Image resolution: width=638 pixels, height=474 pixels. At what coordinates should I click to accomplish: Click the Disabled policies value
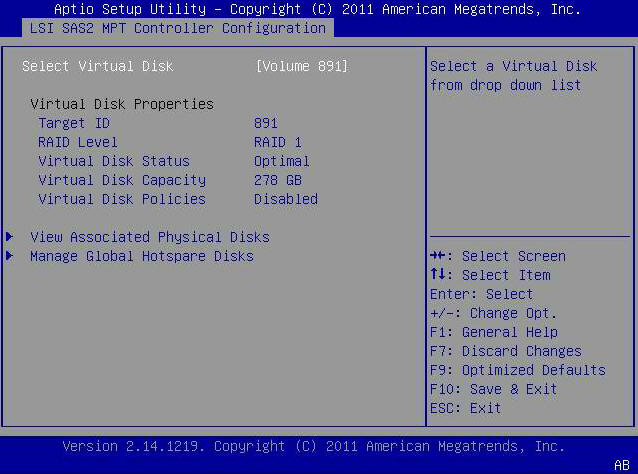point(286,199)
